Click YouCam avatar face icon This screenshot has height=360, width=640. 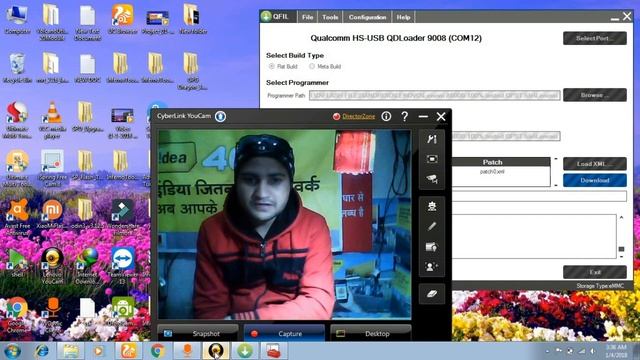point(432,267)
